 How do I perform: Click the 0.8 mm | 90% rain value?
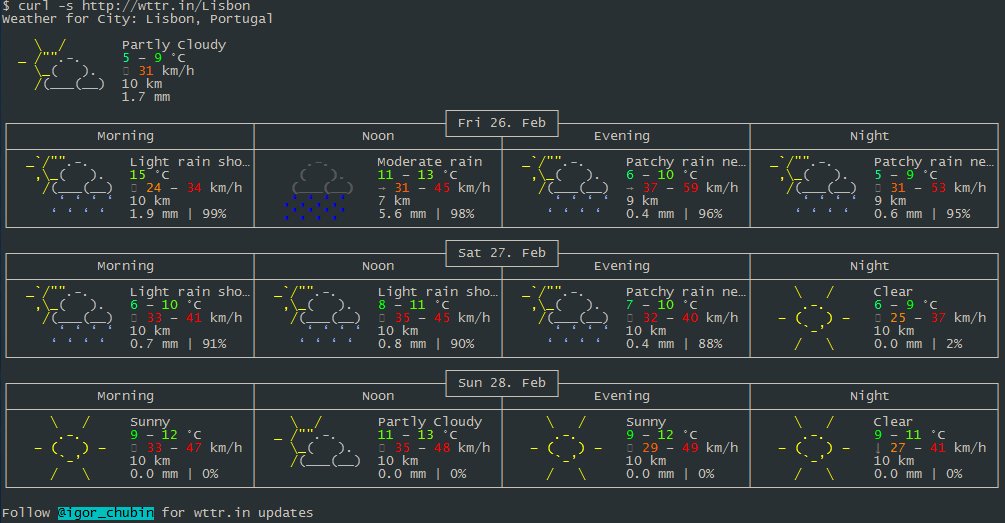pyautogui.click(x=426, y=344)
